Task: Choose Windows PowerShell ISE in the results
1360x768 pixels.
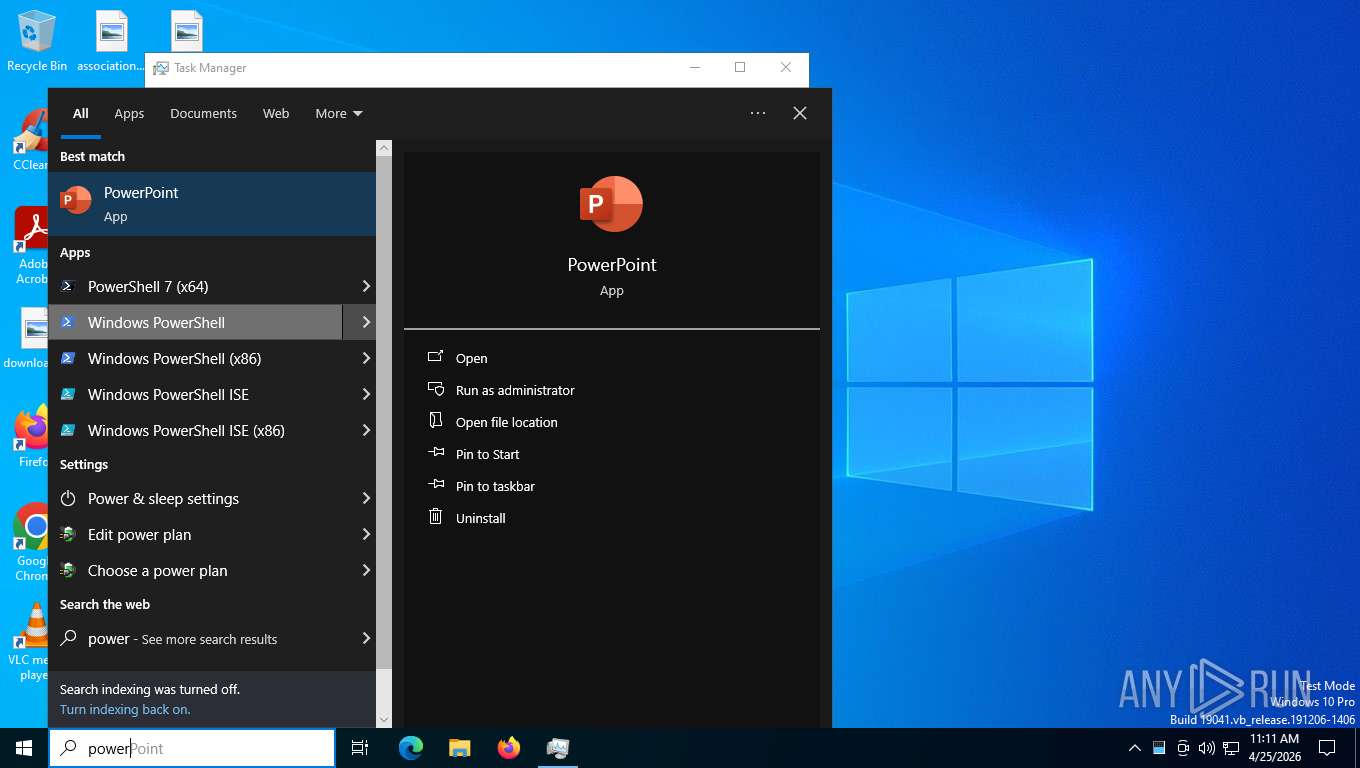Action: pyautogui.click(x=195, y=394)
